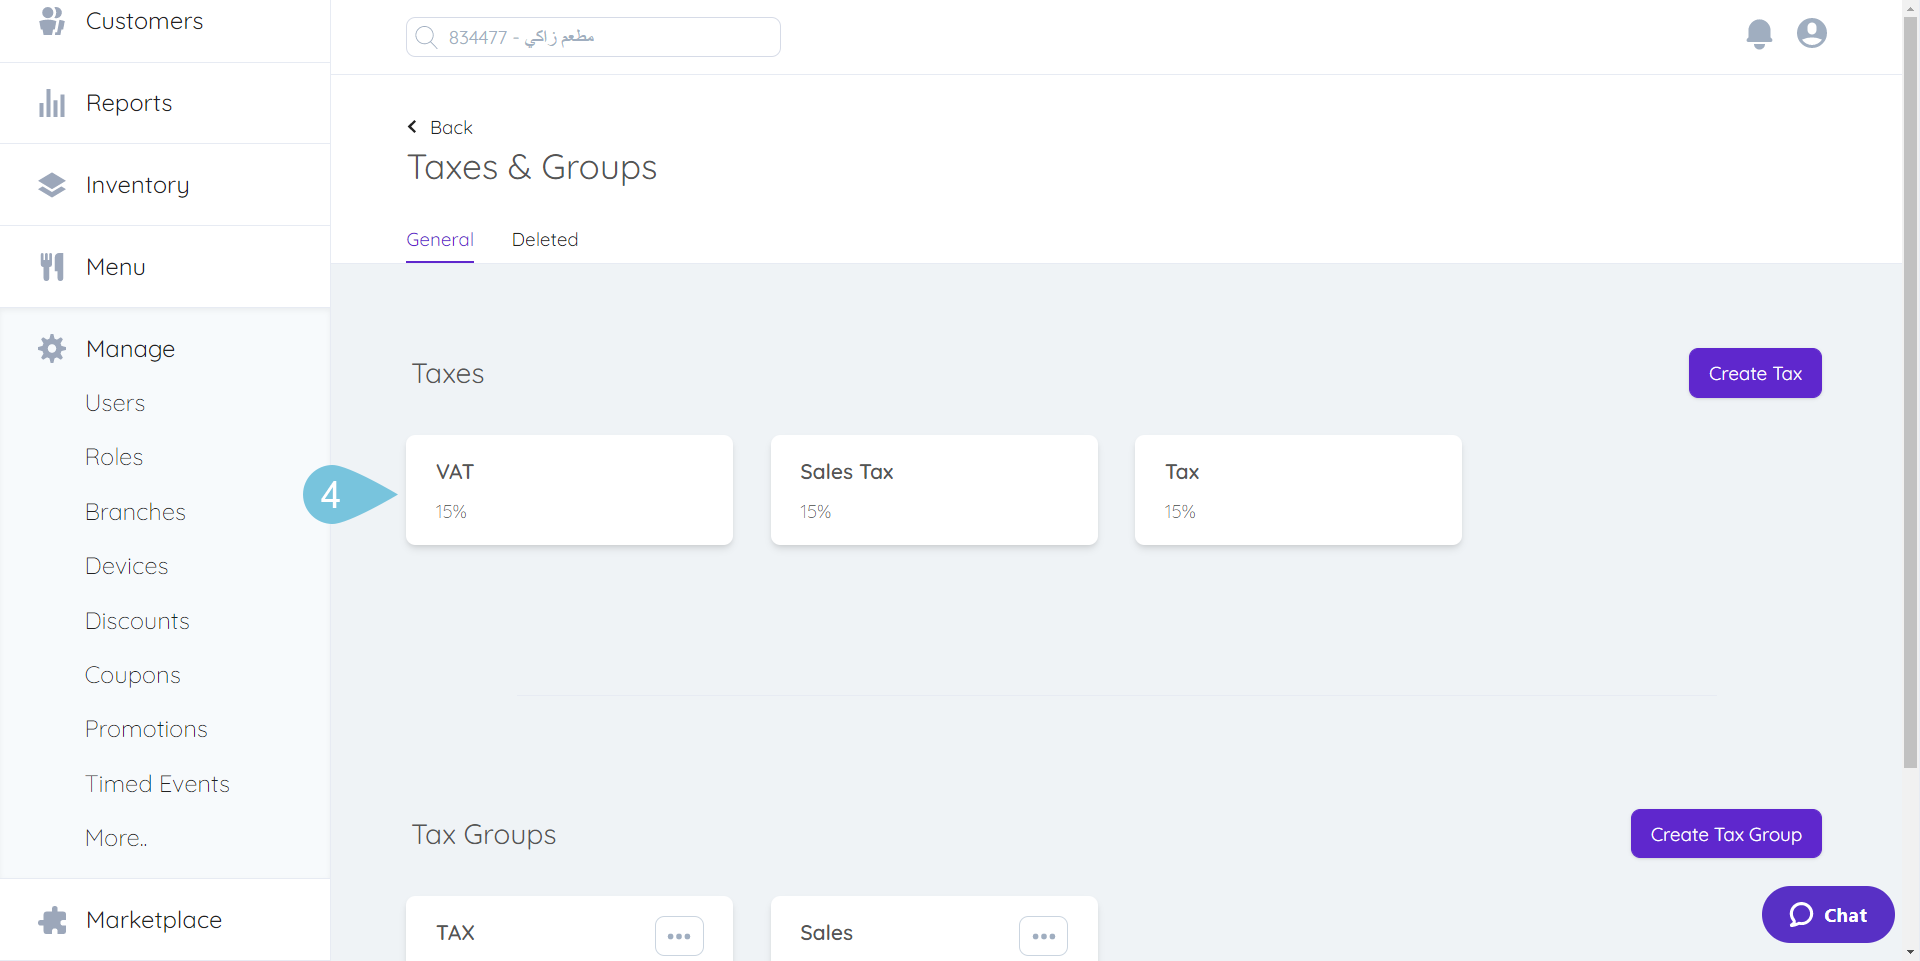The width and height of the screenshot is (1920, 961).
Task: Expand More.. under Manage
Action: pyautogui.click(x=116, y=838)
